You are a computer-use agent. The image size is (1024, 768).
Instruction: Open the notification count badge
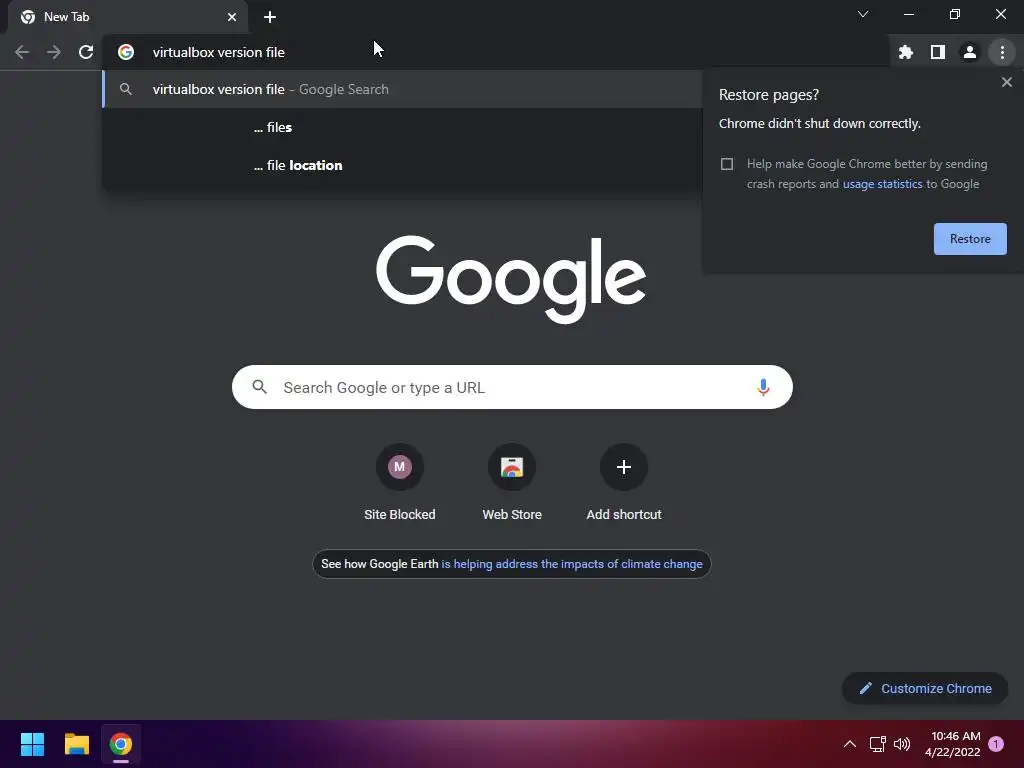point(996,744)
